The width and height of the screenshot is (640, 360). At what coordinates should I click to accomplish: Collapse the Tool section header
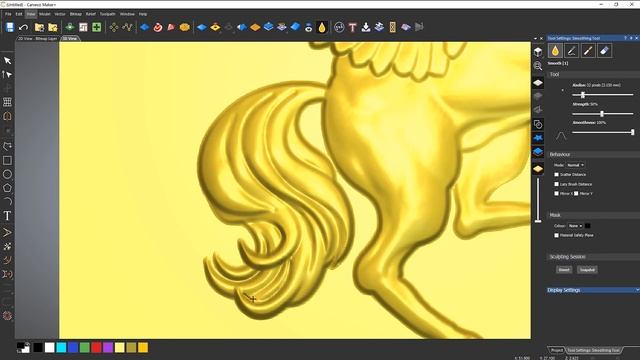point(593,74)
